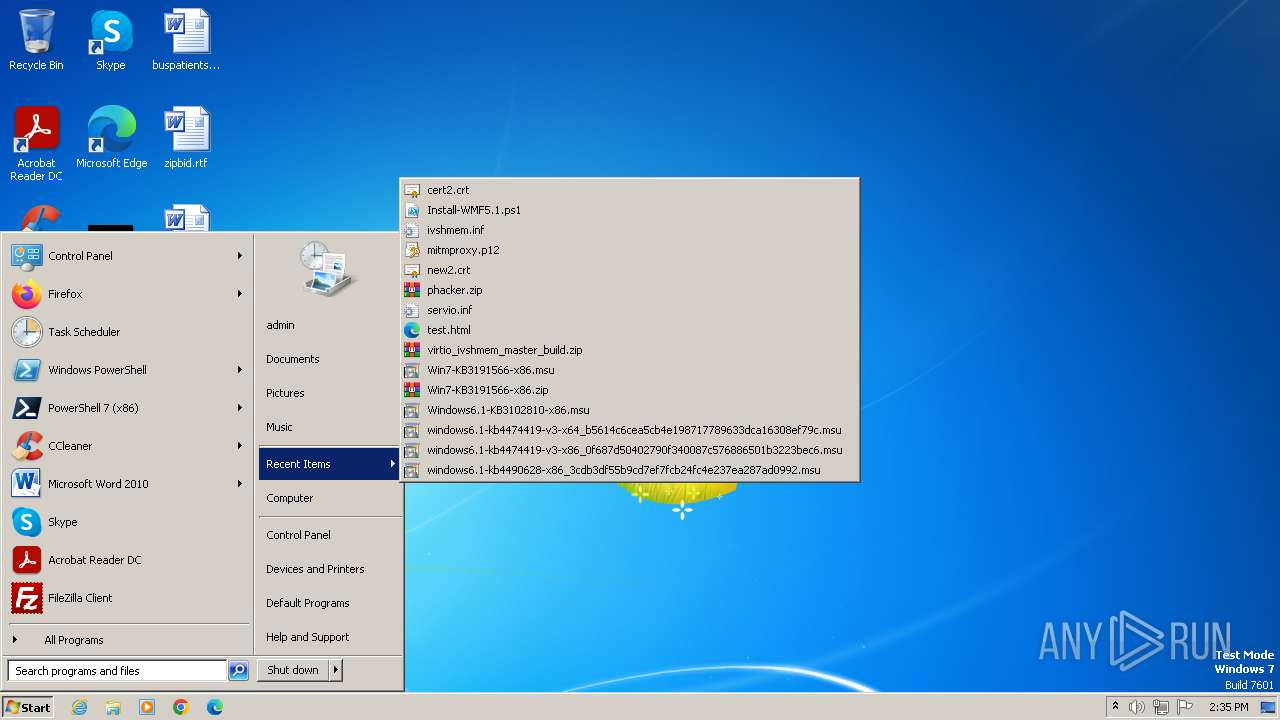Open Skype from the Start menu list
Image resolution: width=1280 pixels, height=720 pixels.
(x=128, y=522)
